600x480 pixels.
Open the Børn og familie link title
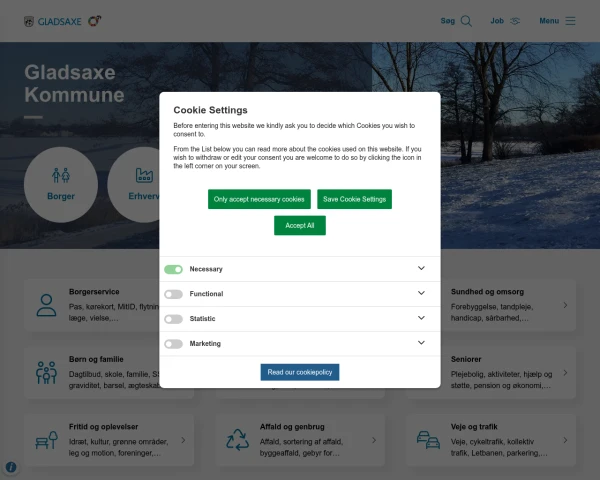[x=96, y=359]
